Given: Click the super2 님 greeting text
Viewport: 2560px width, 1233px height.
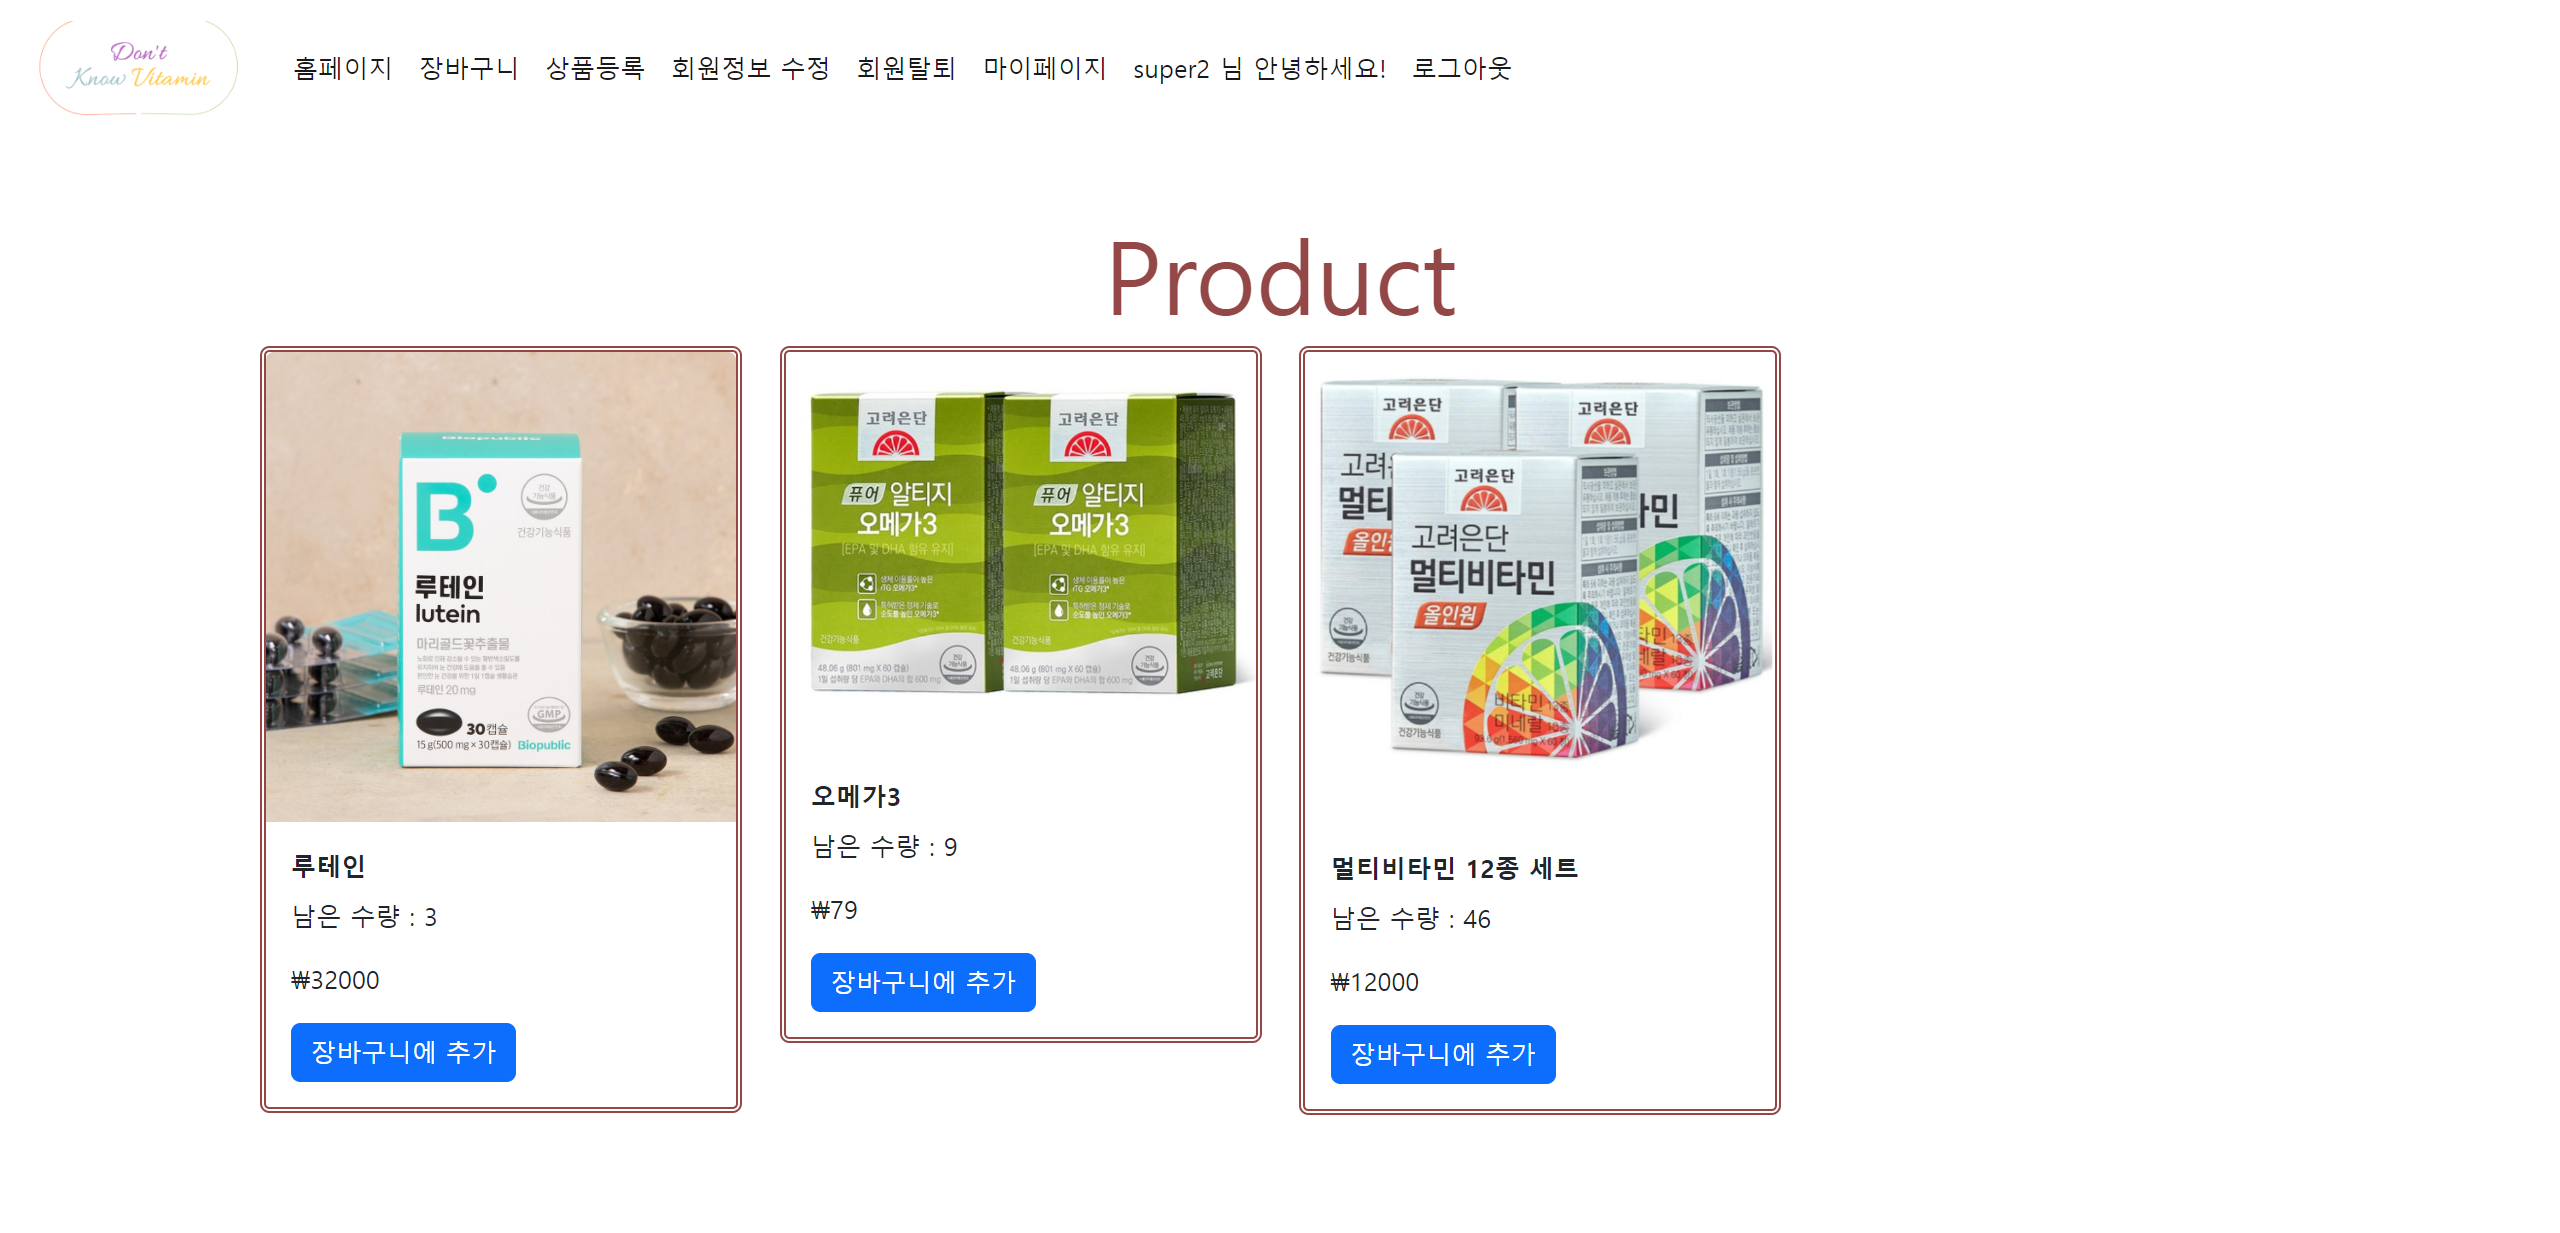Looking at the screenshot, I should (x=1259, y=68).
